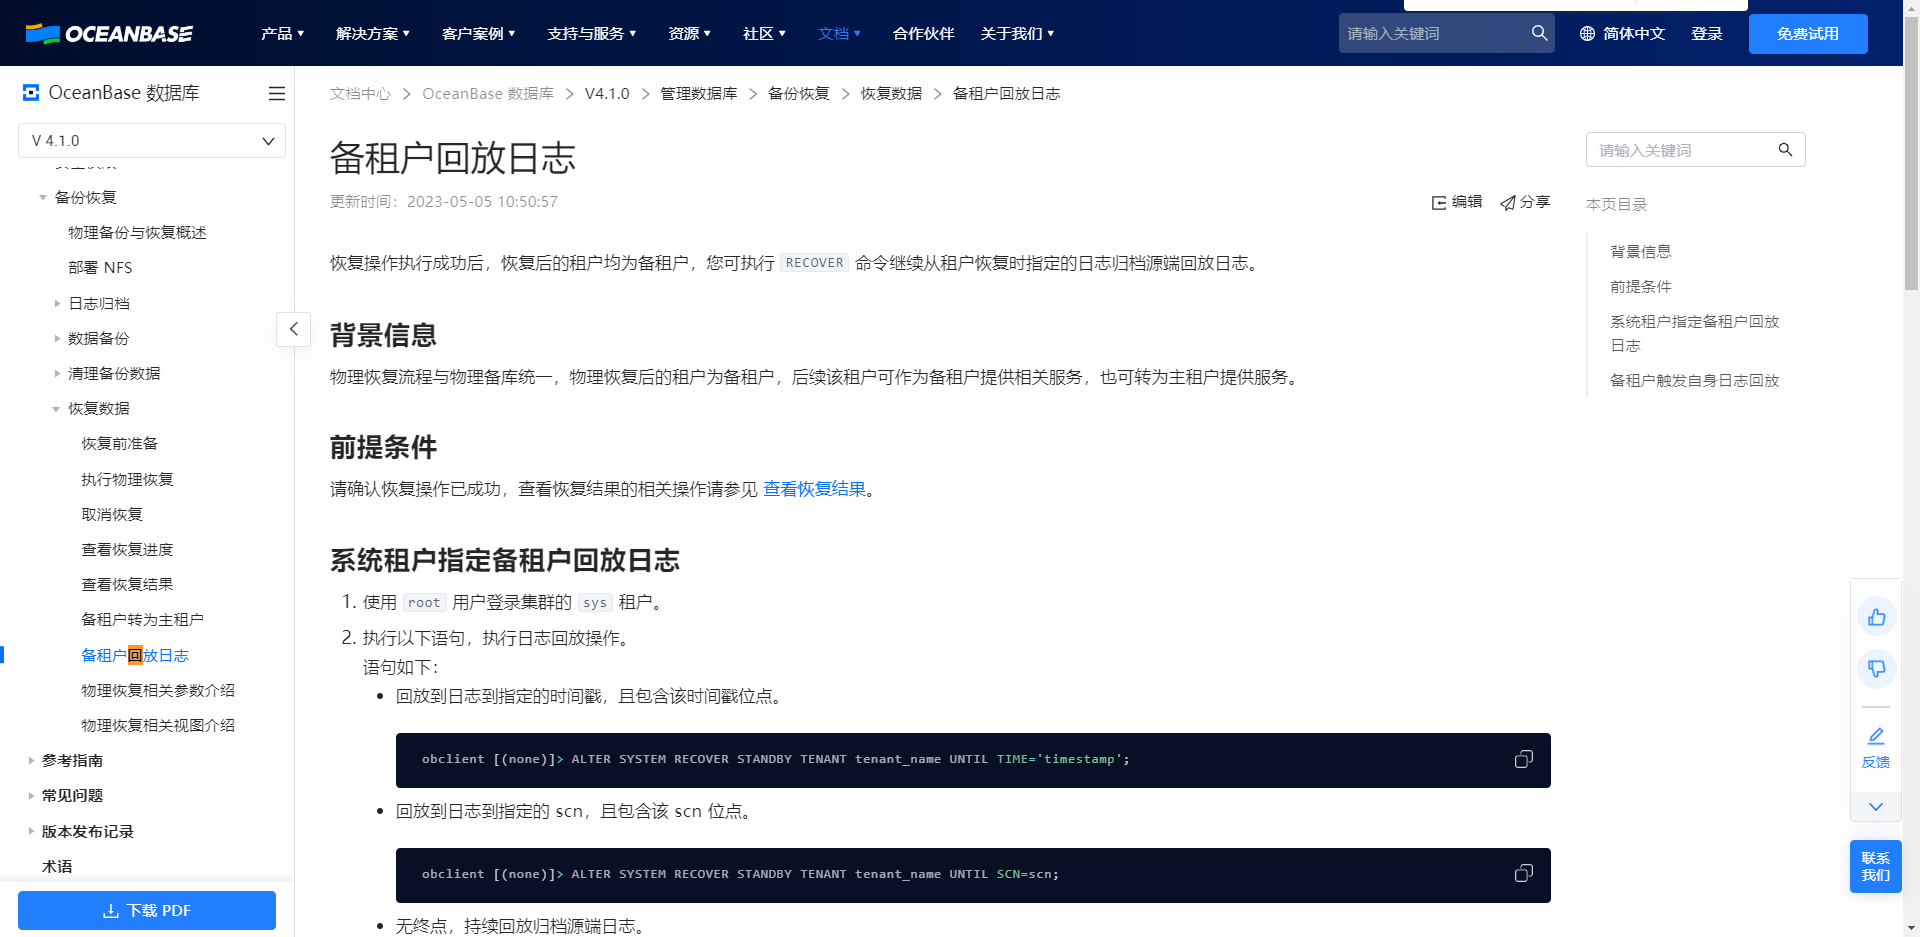Open 术语 in sidebar
Screen dimensions: 1920x937
click(57, 867)
